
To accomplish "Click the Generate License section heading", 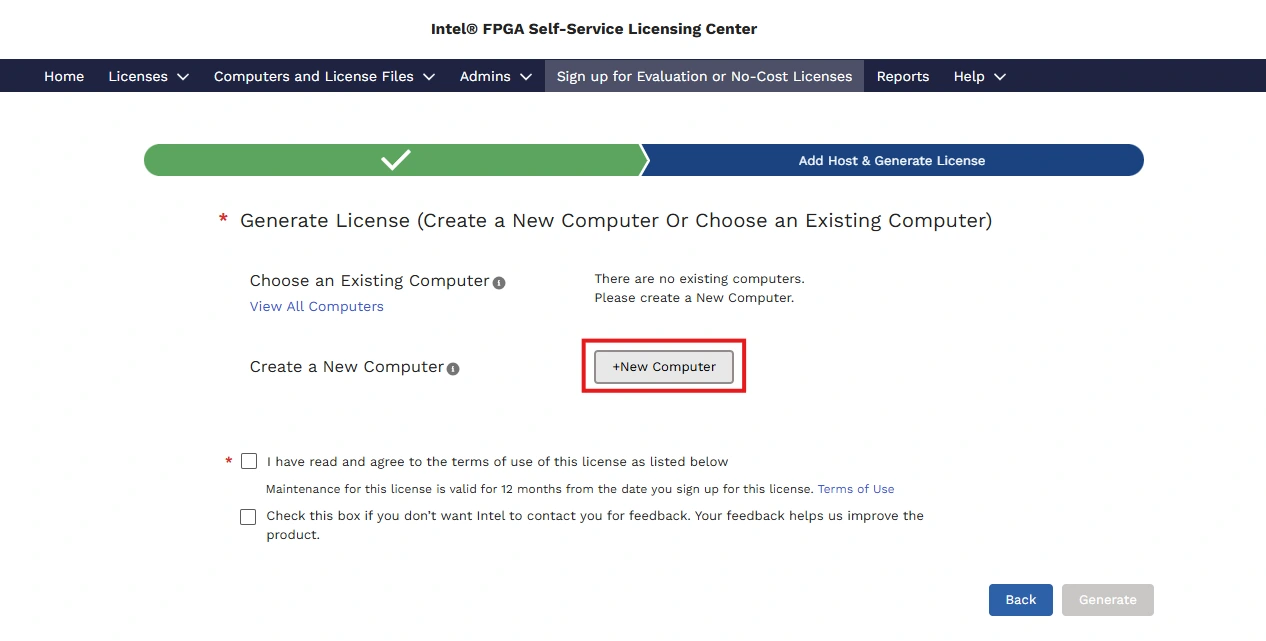I will pyautogui.click(x=615, y=221).
